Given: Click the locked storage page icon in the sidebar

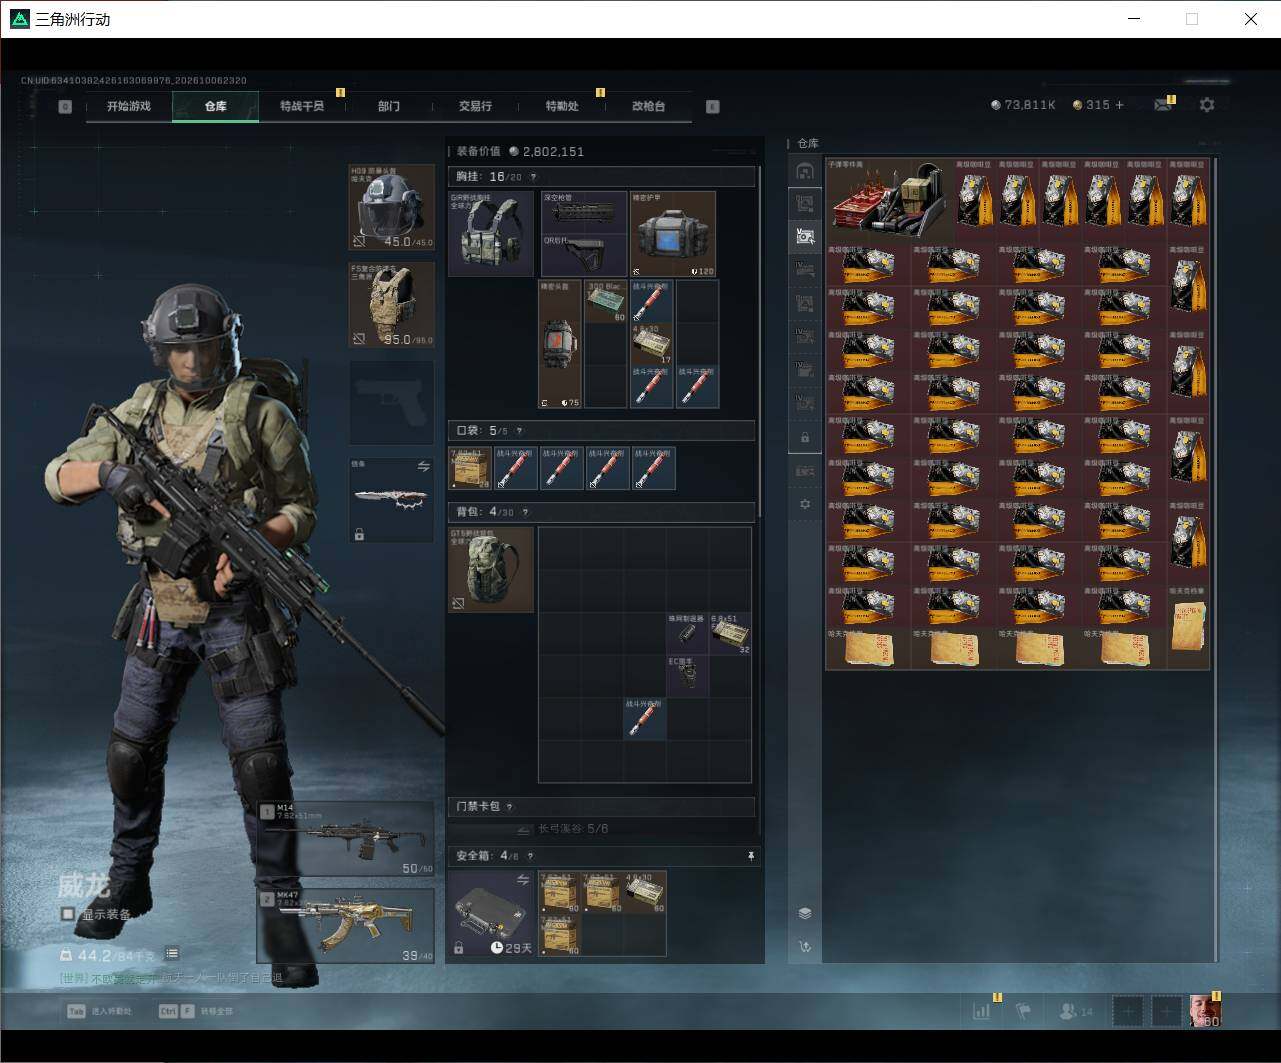Looking at the screenshot, I should click(805, 438).
